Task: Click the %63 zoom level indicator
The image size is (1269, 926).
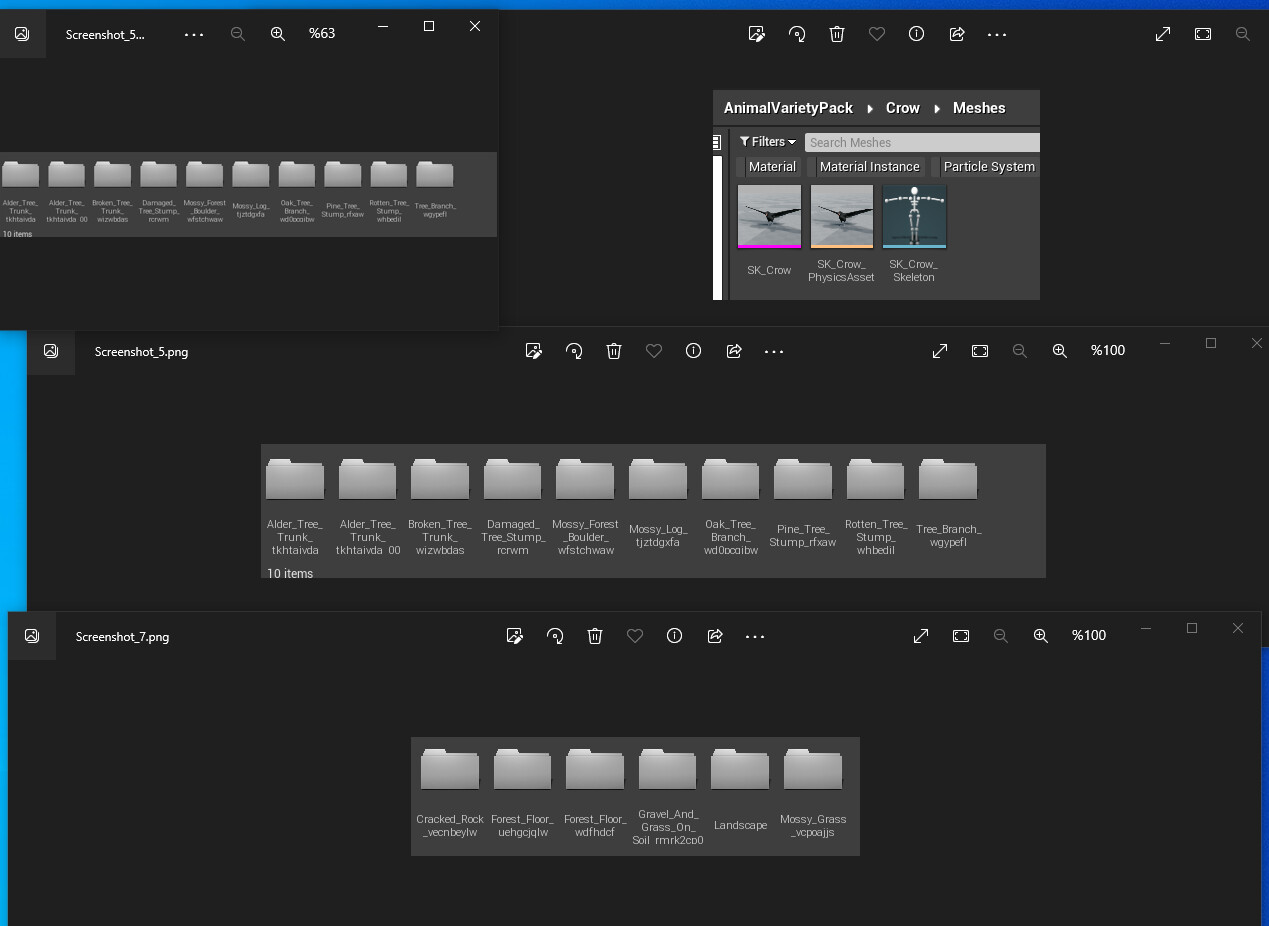Action: coord(322,34)
